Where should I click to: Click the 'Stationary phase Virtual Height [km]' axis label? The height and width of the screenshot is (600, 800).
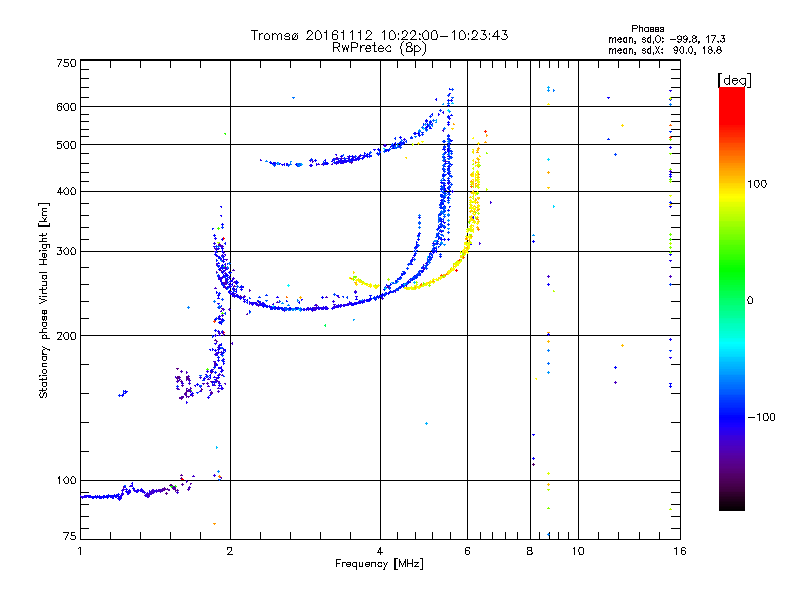click(44, 300)
